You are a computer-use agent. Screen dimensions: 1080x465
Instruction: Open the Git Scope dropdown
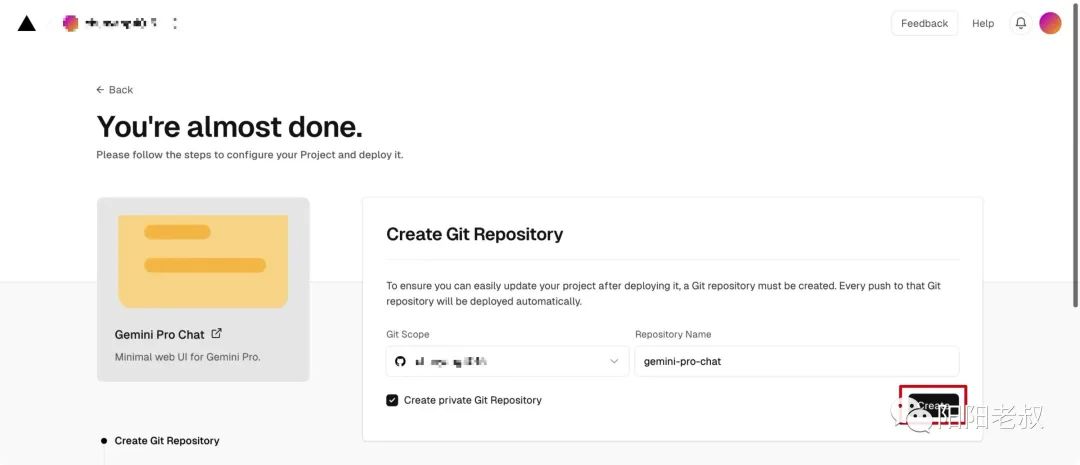[x=508, y=361]
